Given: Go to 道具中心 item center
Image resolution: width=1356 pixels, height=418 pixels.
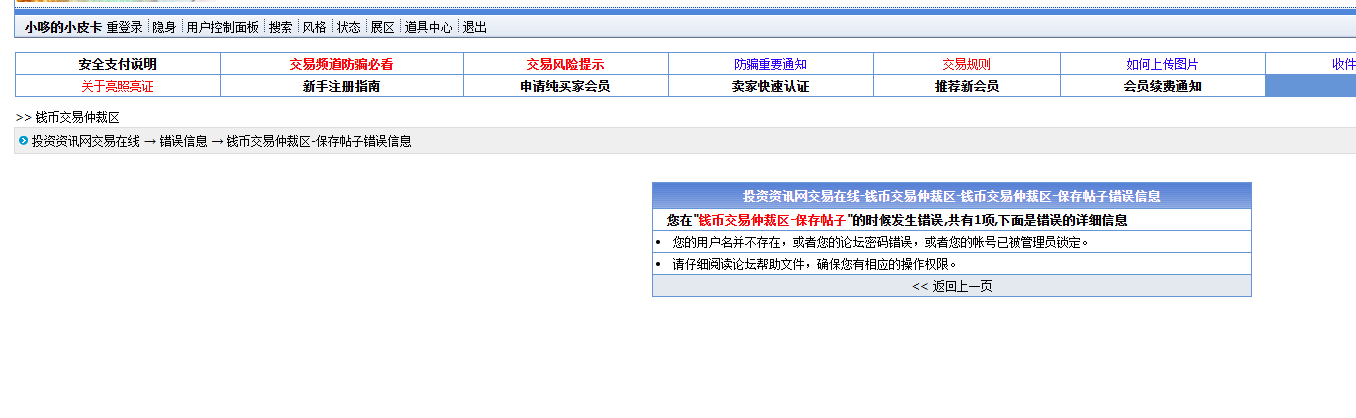Looking at the screenshot, I should [x=428, y=27].
